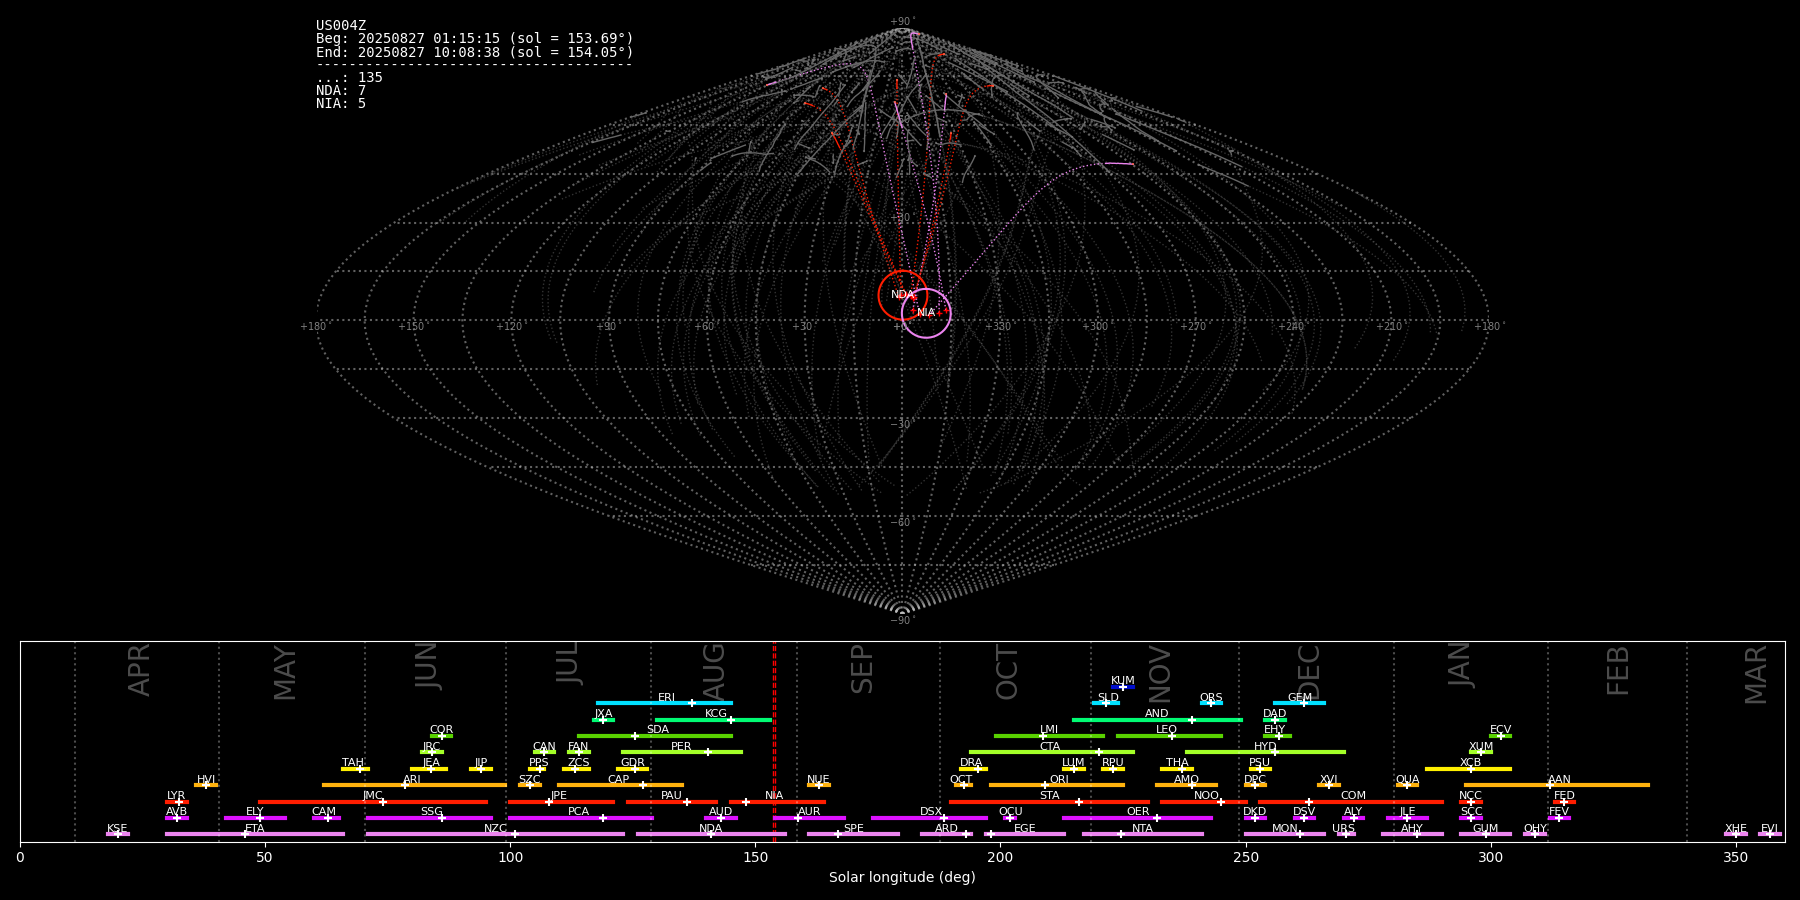The height and width of the screenshot is (900, 1800).
Task: Click the KUM shower label in timeline
Action: [x=1123, y=681]
